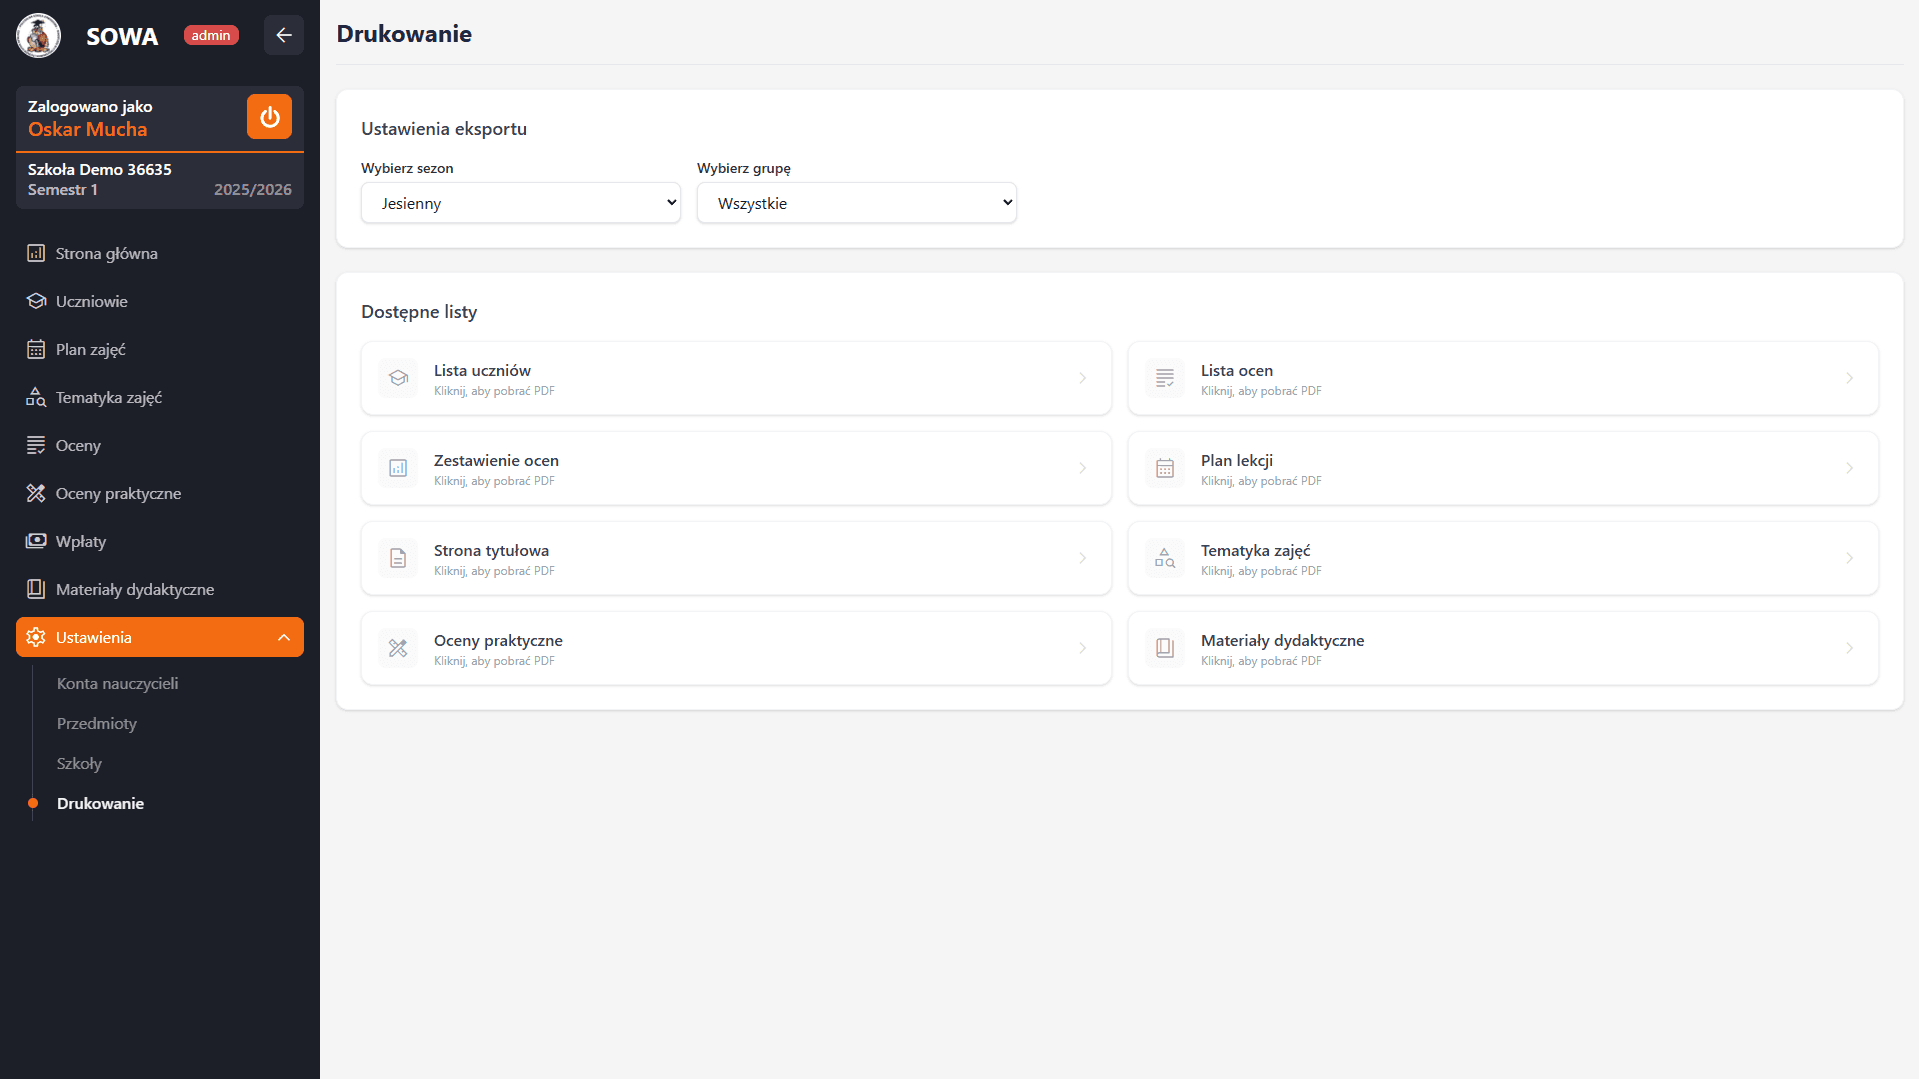The image size is (1919, 1079).
Task: Click the crossed tools icon in Oceny praktyczne card
Action: pos(398,648)
